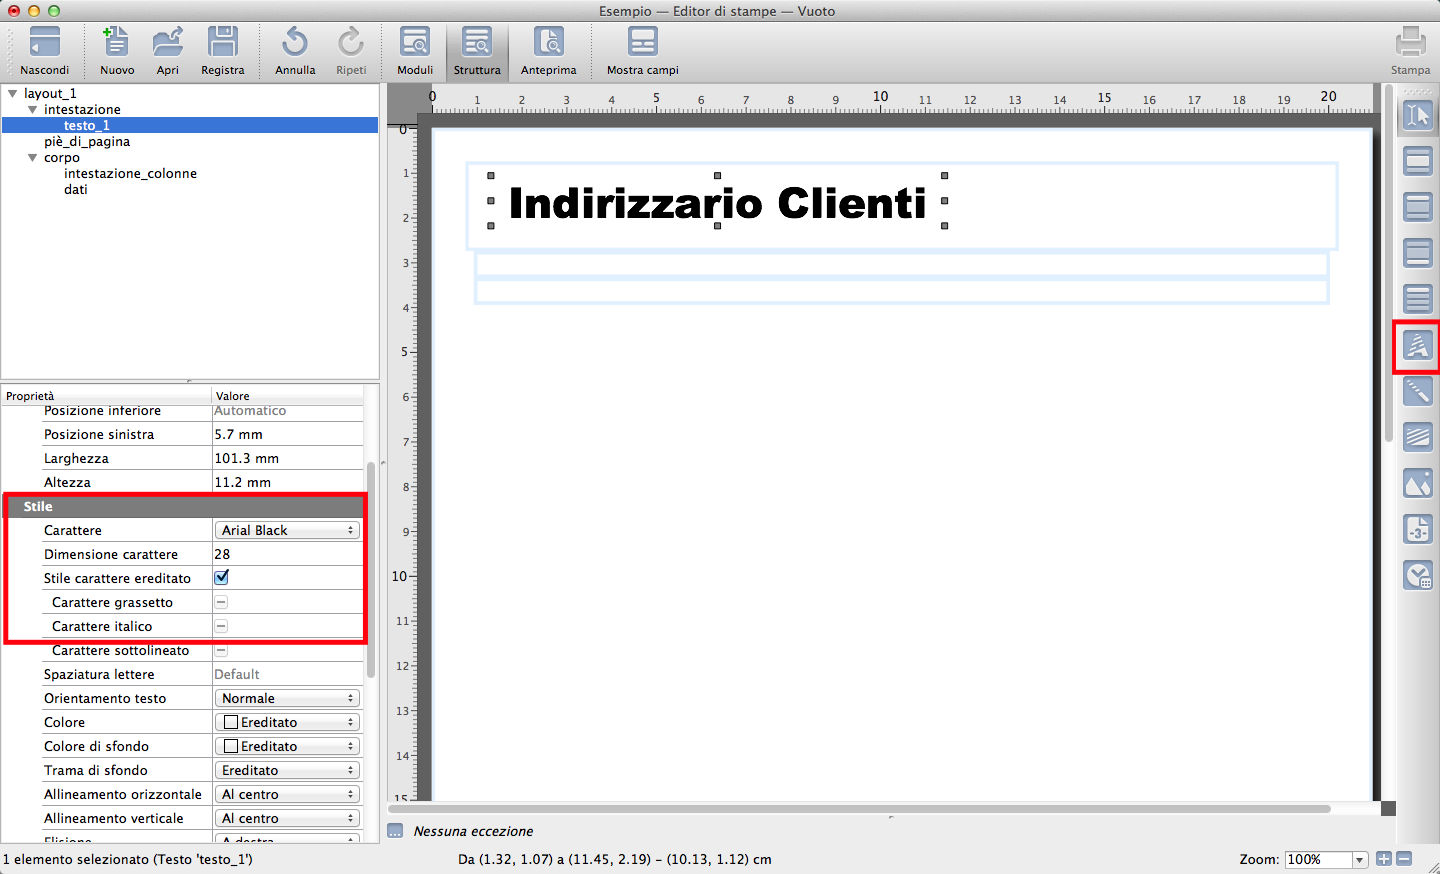This screenshot has height=874, width=1440.
Task: Undo last action with Annulla
Action: [295, 43]
